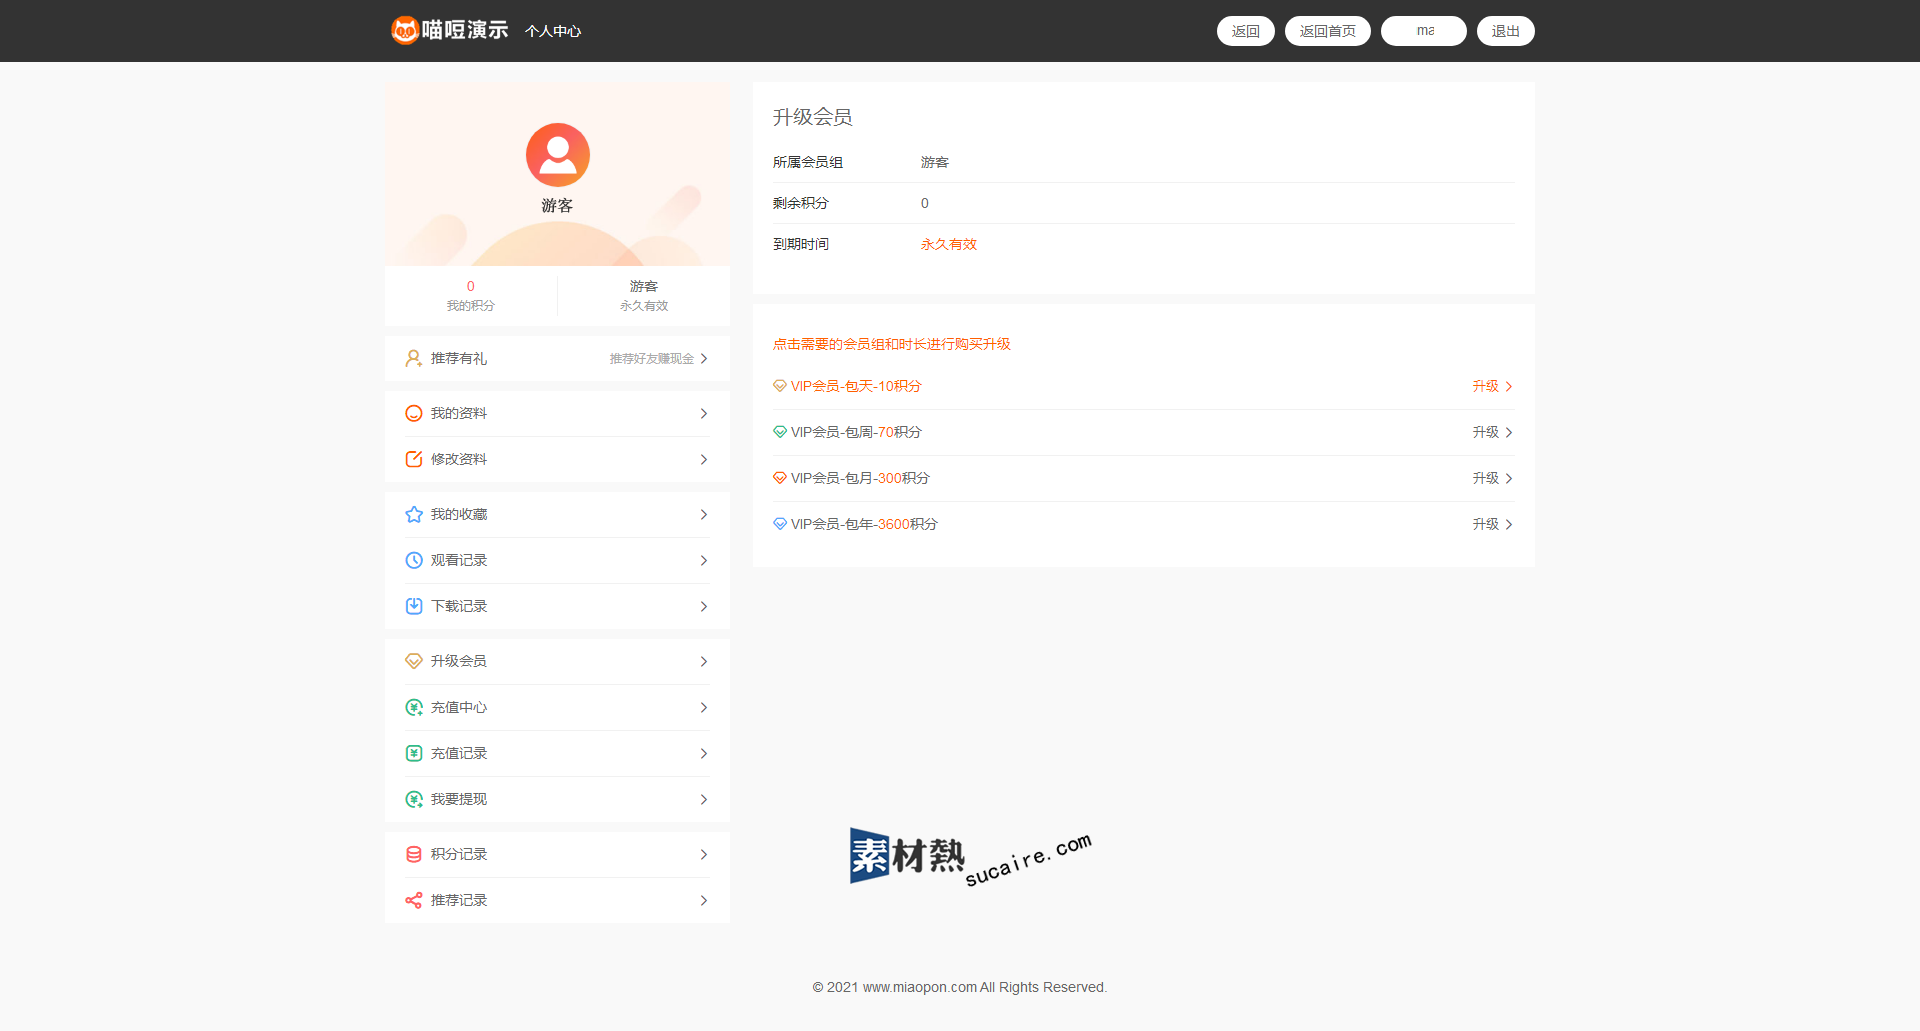Log out using the 退出 button
Viewport: 1920px width, 1031px height.
click(x=1505, y=31)
